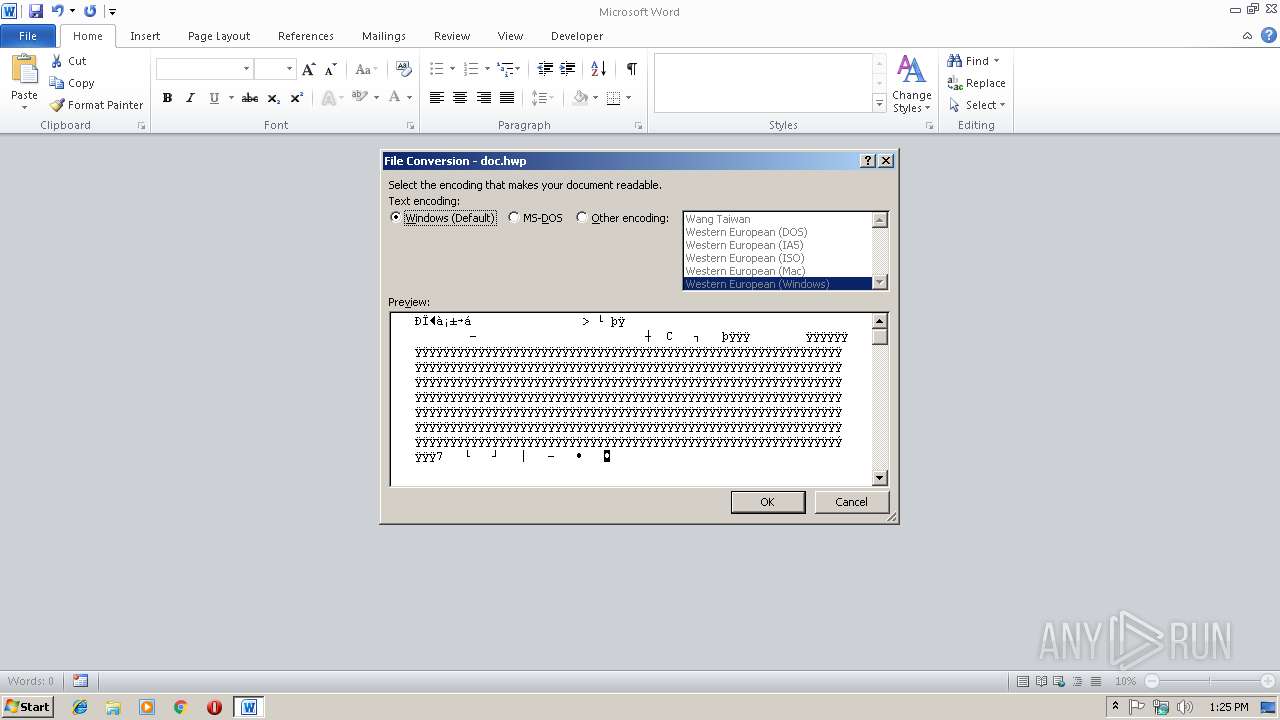1280x720 pixels.
Task: Align text right
Action: pyautogui.click(x=484, y=98)
